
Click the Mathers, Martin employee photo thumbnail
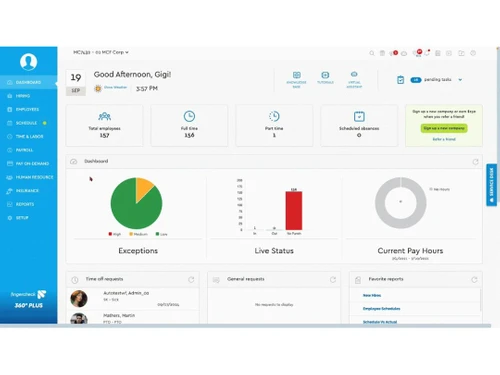(79, 319)
